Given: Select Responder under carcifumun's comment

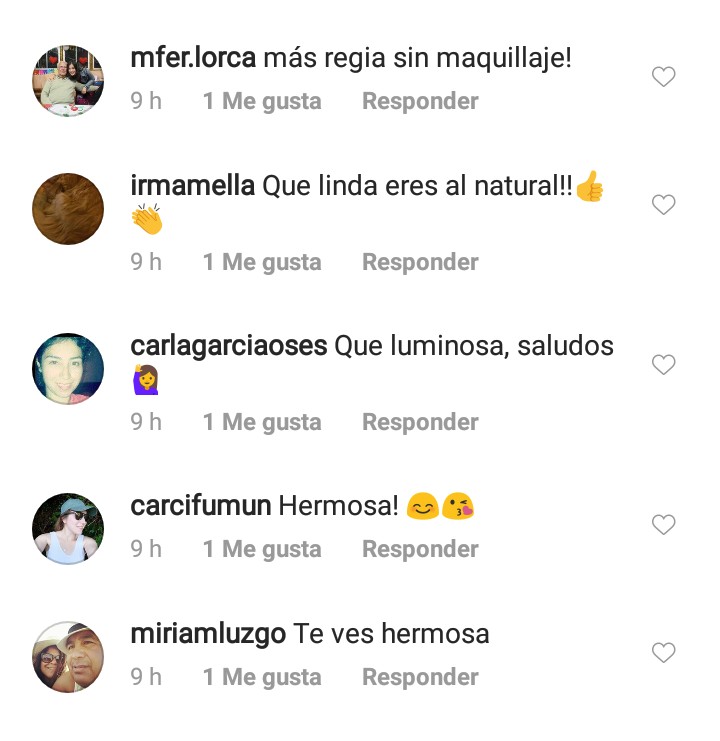Looking at the screenshot, I should 420,549.
